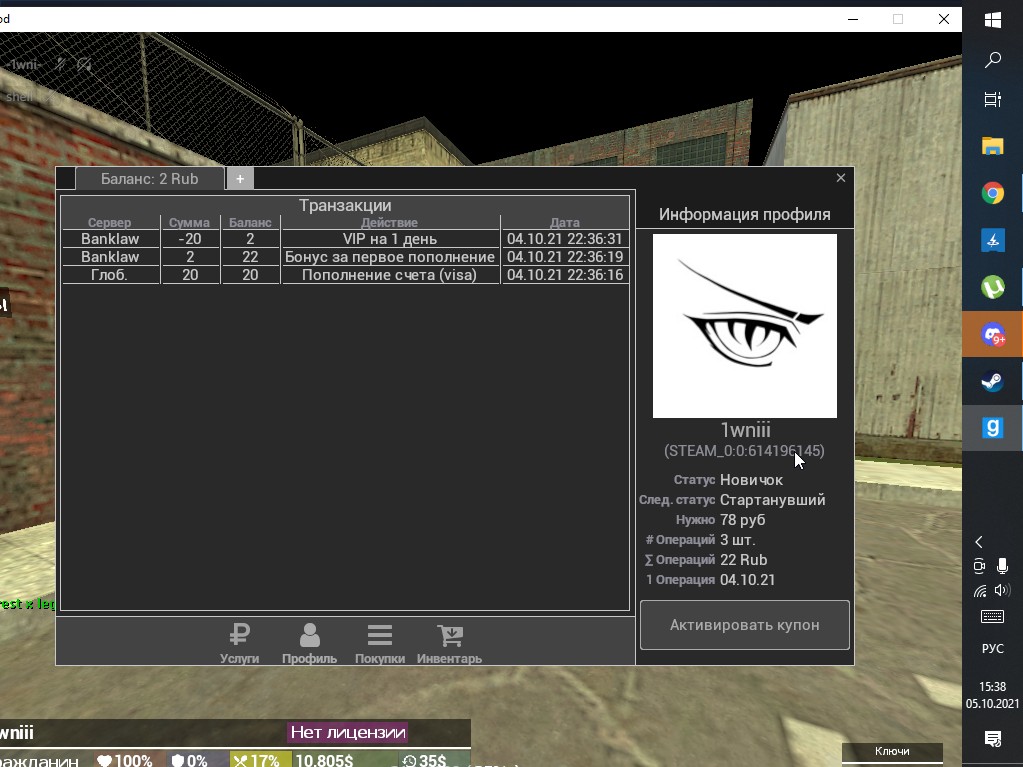The height and width of the screenshot is (767, 1023).
Task: Open the Покупки list icon
Action: (379, 642)
